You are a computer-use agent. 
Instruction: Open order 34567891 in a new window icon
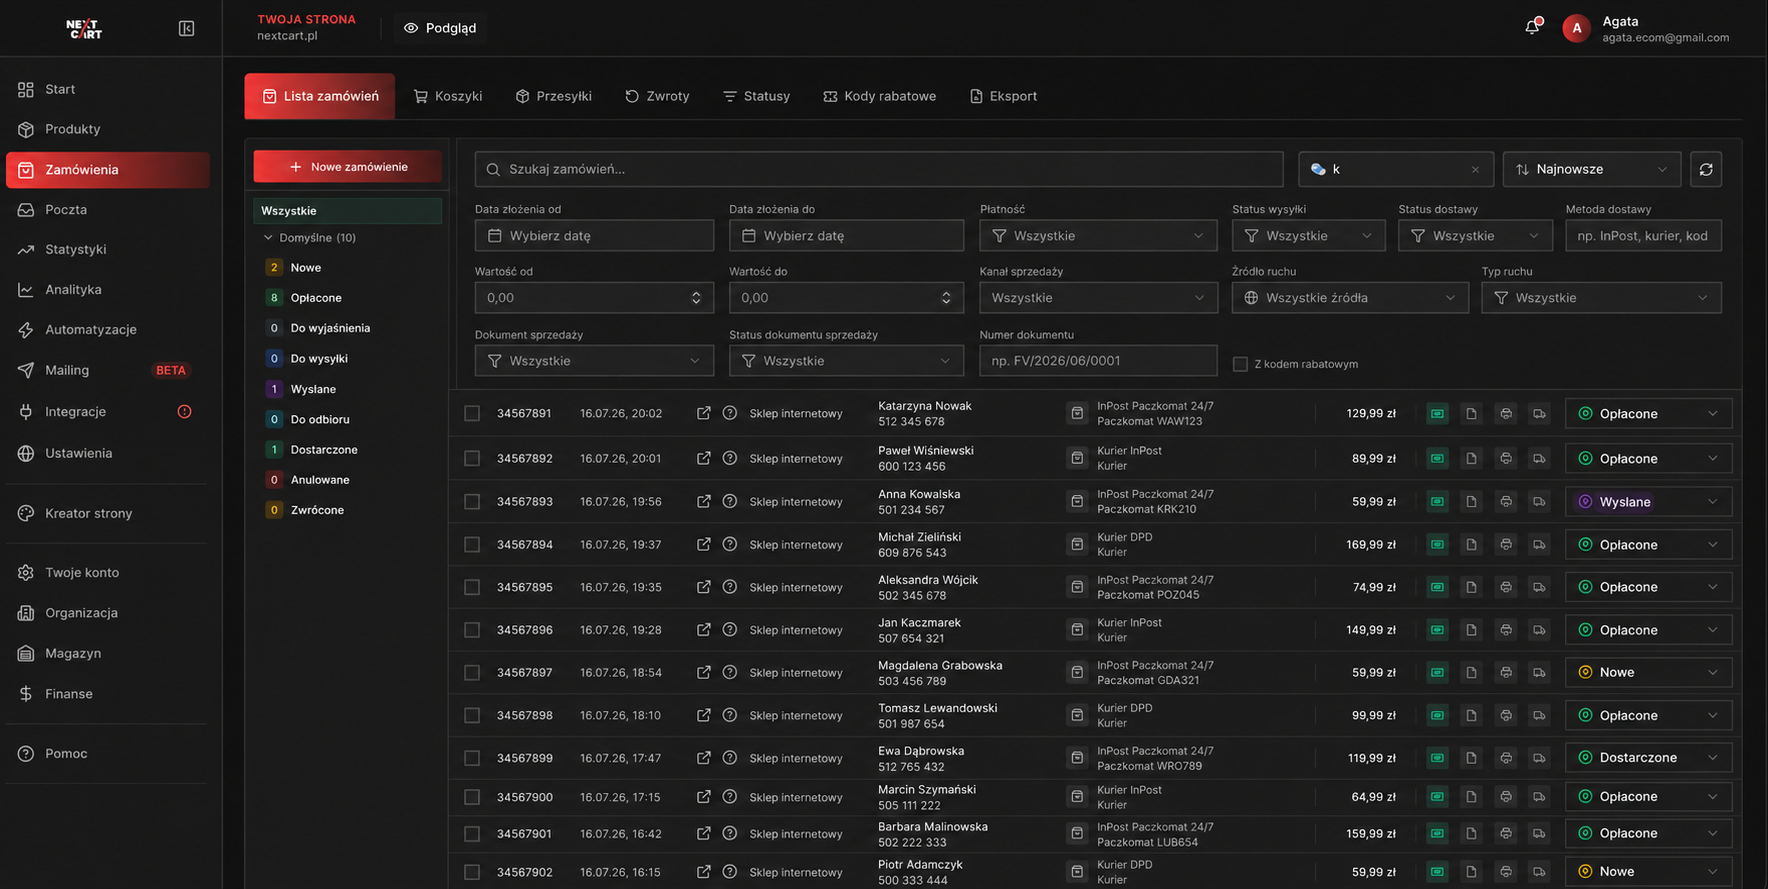(x=704, y=413)
